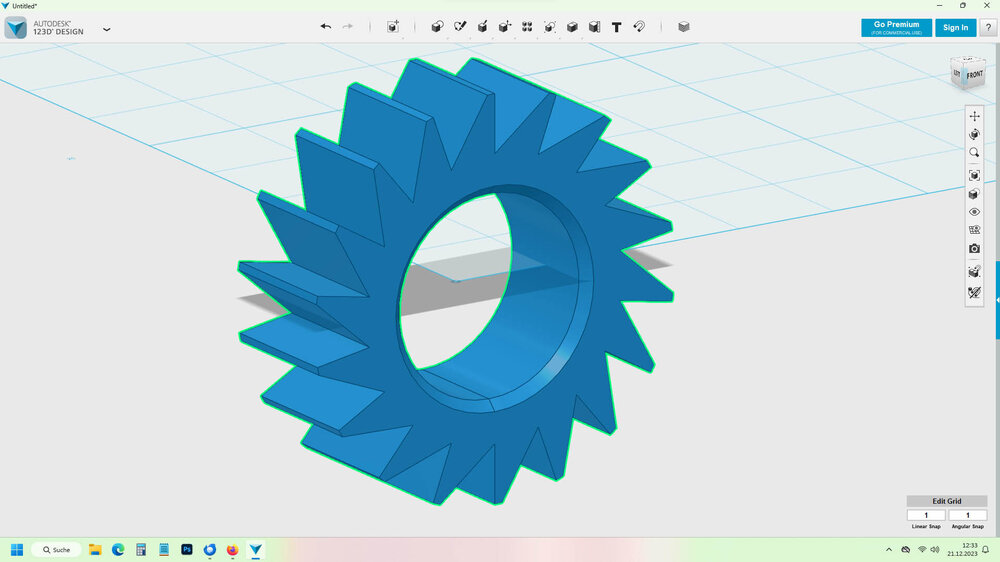Click the Zoom magnifier tool

coord(974,153)
